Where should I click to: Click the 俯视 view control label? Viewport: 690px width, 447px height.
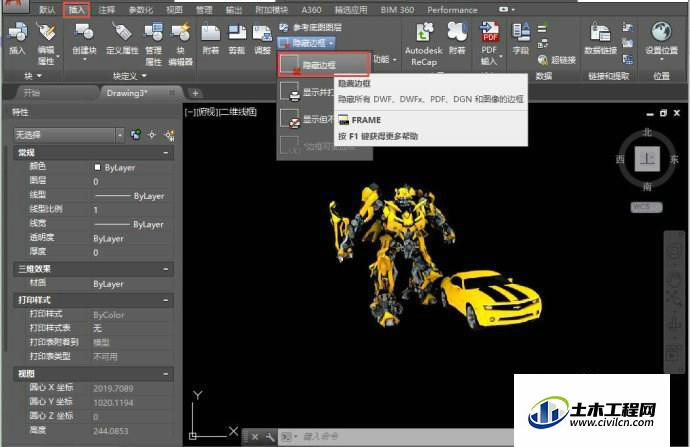tap(207, 112)
